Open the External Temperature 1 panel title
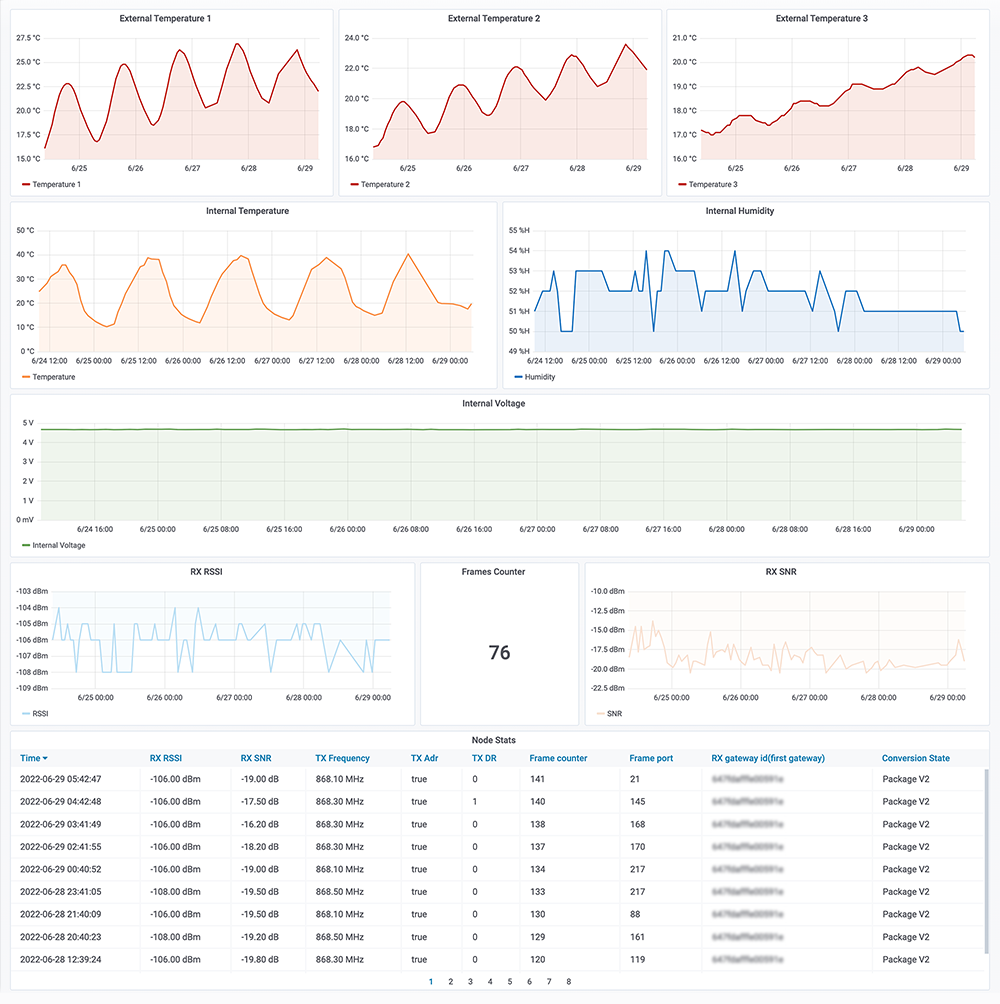 (x=165, y=19)
